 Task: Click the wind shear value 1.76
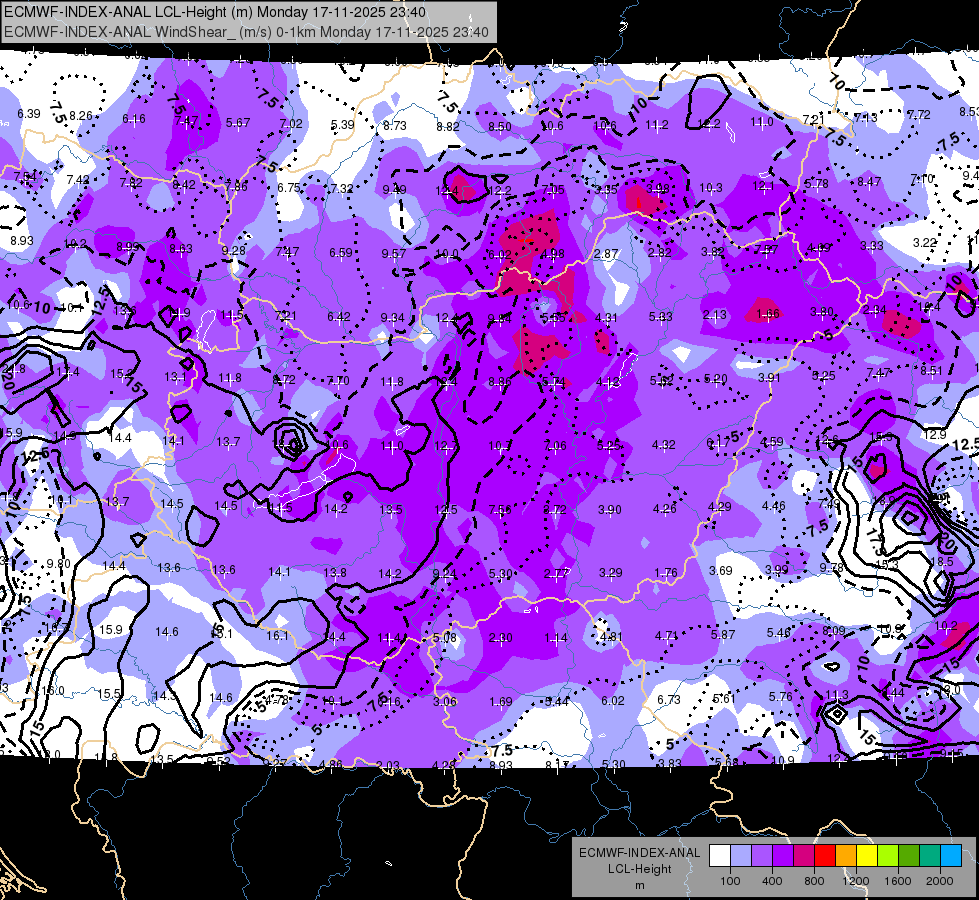(x=666, y=573)
